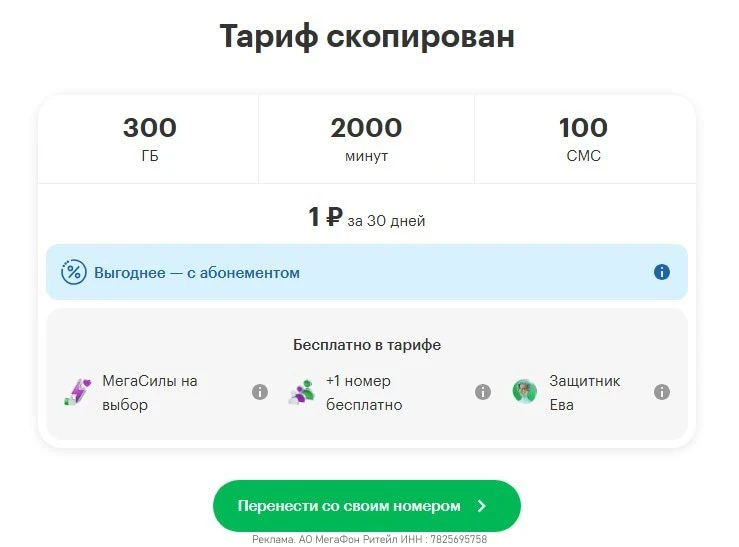Show info for +1 номер бесплатно
The width and height of the screenshot is (739, 547).
coord(483,392)
